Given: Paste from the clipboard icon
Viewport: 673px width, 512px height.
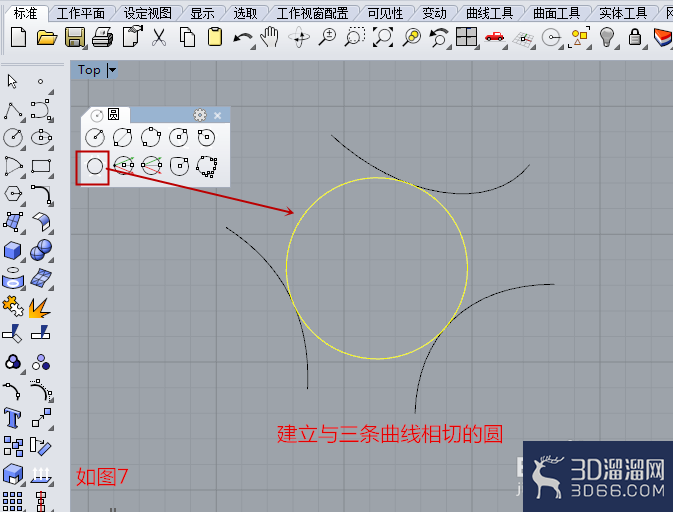Looking at the screenshot, I should tap(215, 37).
